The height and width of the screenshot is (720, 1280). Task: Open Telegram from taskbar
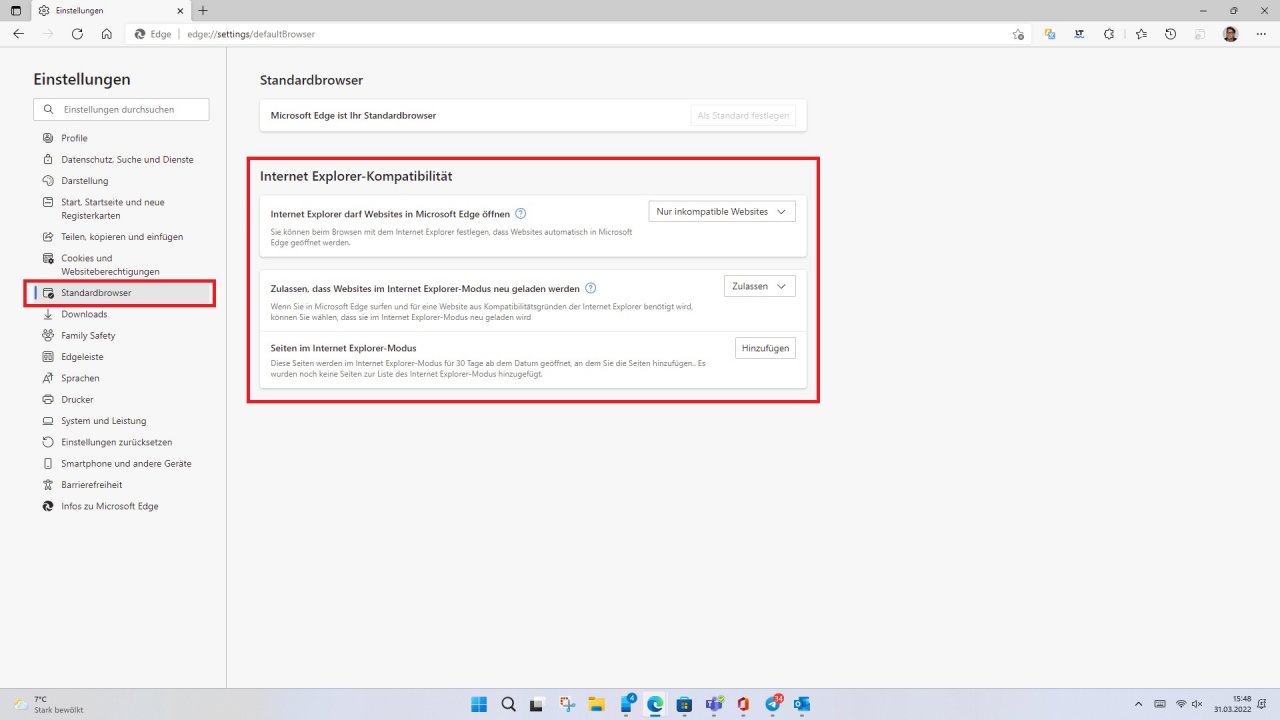pyautogui.click(x=773, y=704)
